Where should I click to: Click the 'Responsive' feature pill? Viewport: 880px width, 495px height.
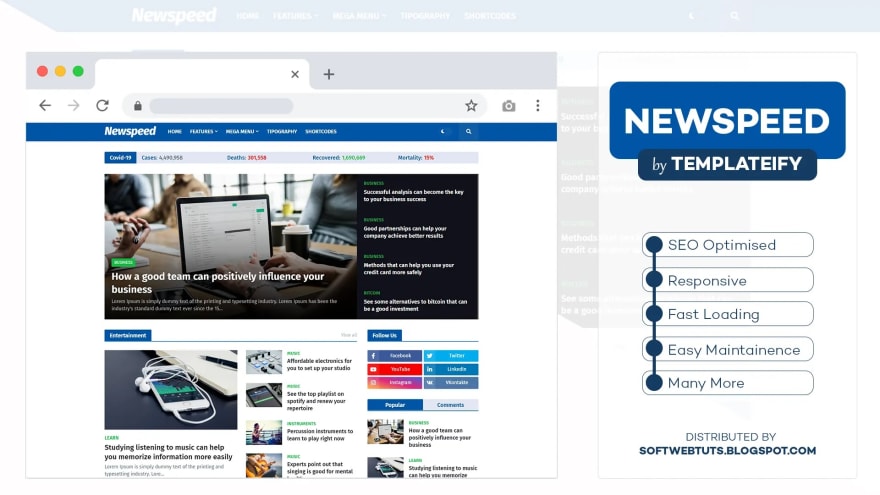tap(728, 279)
